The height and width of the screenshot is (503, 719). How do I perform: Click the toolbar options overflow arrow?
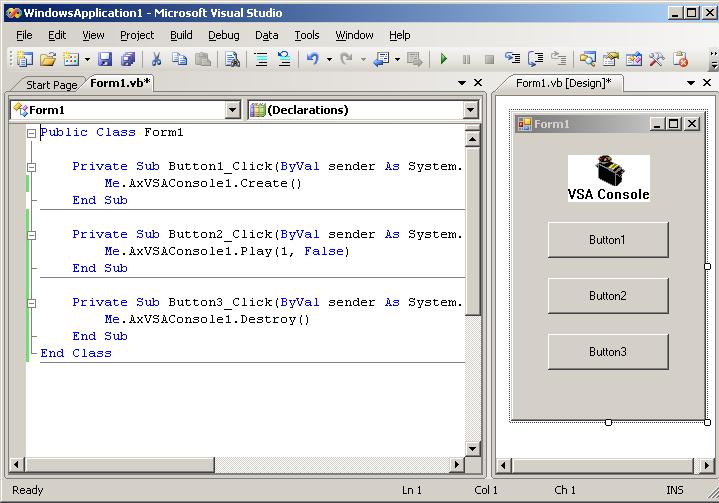pyautogui.click(x=713, y=60)
